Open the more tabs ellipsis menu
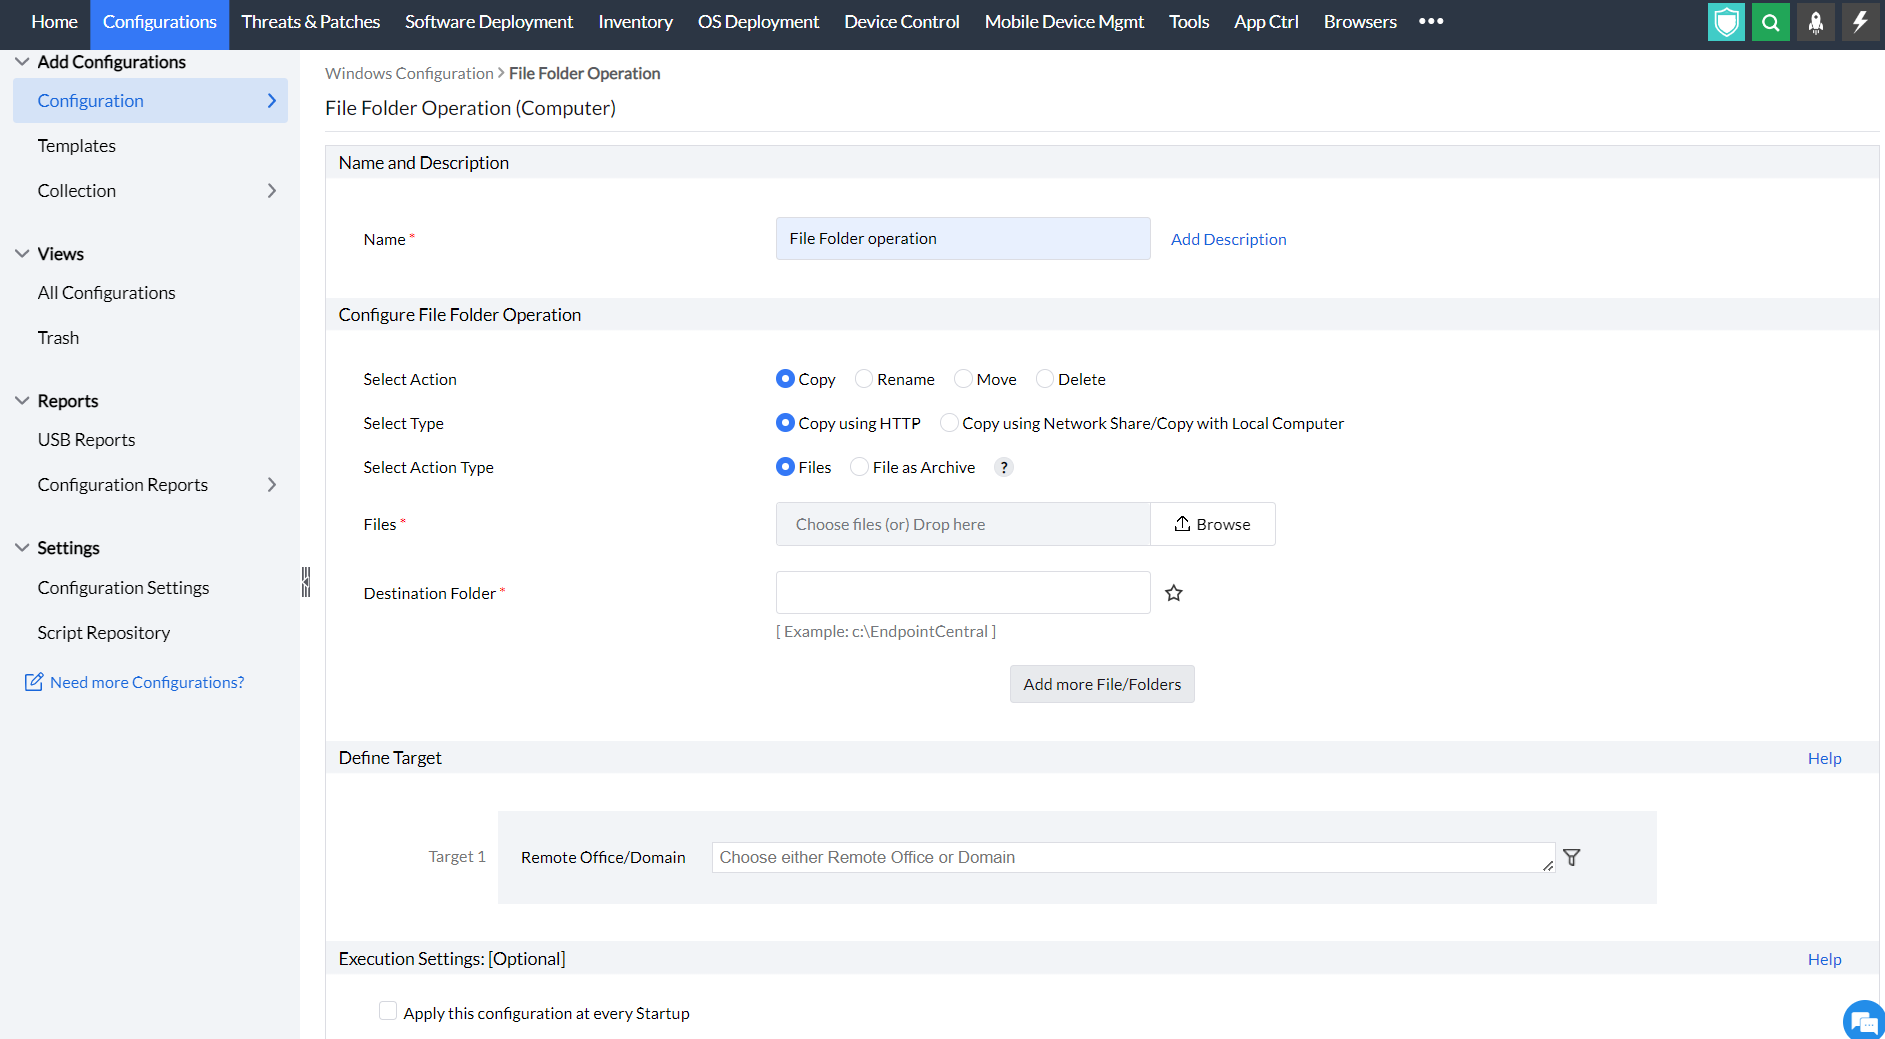This screenshot has width=1885, height=1039. [x=1431, y=22]
